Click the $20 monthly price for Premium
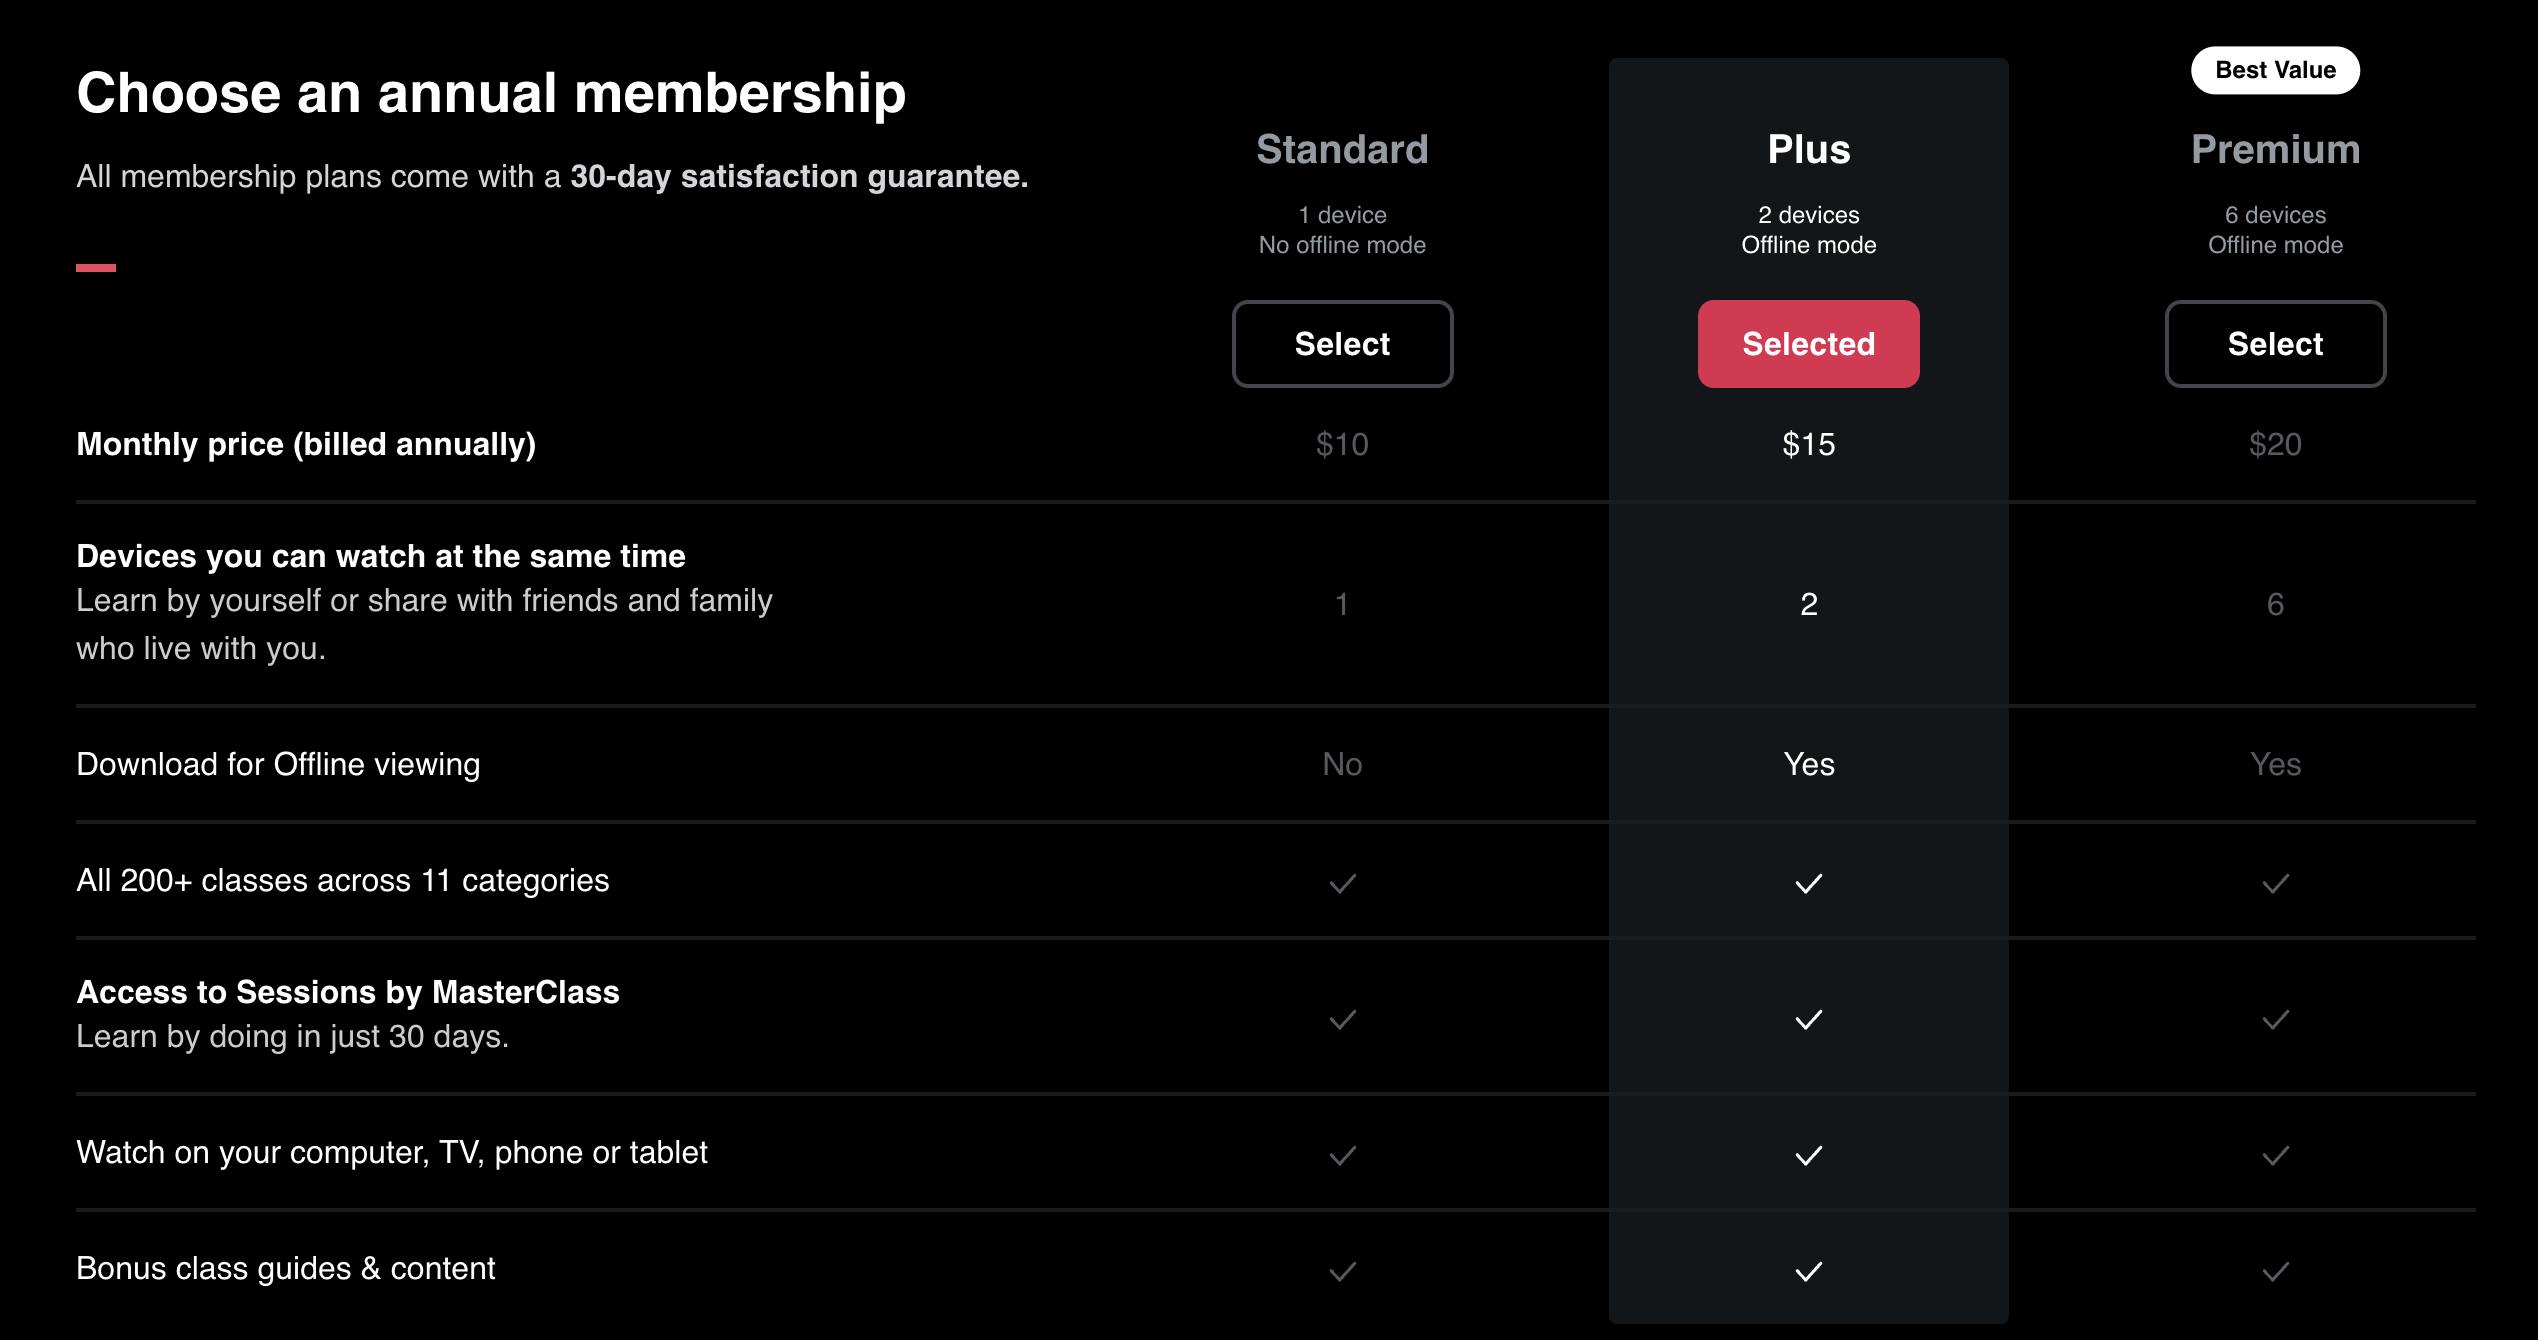Image resolution: width=2538 pixels, height=1340 pixels. [2275, 444]
